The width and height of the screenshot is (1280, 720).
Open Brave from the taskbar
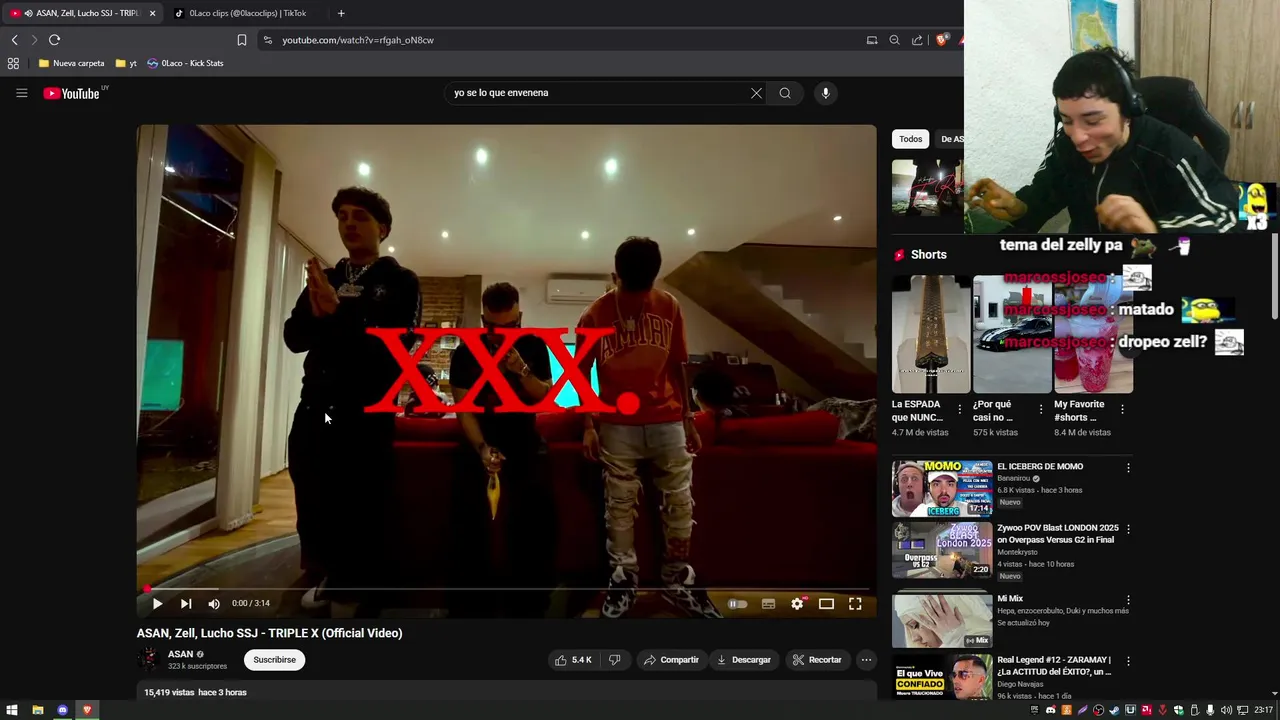[x=87, y=710]
